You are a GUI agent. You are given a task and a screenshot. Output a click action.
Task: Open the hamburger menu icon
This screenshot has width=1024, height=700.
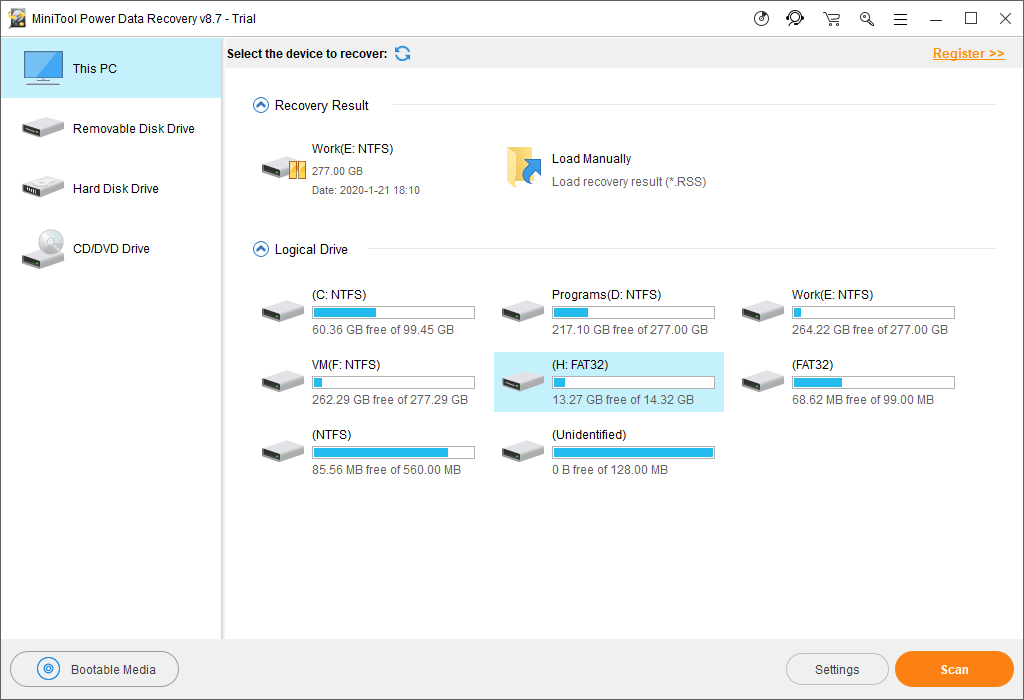point(901,20)
